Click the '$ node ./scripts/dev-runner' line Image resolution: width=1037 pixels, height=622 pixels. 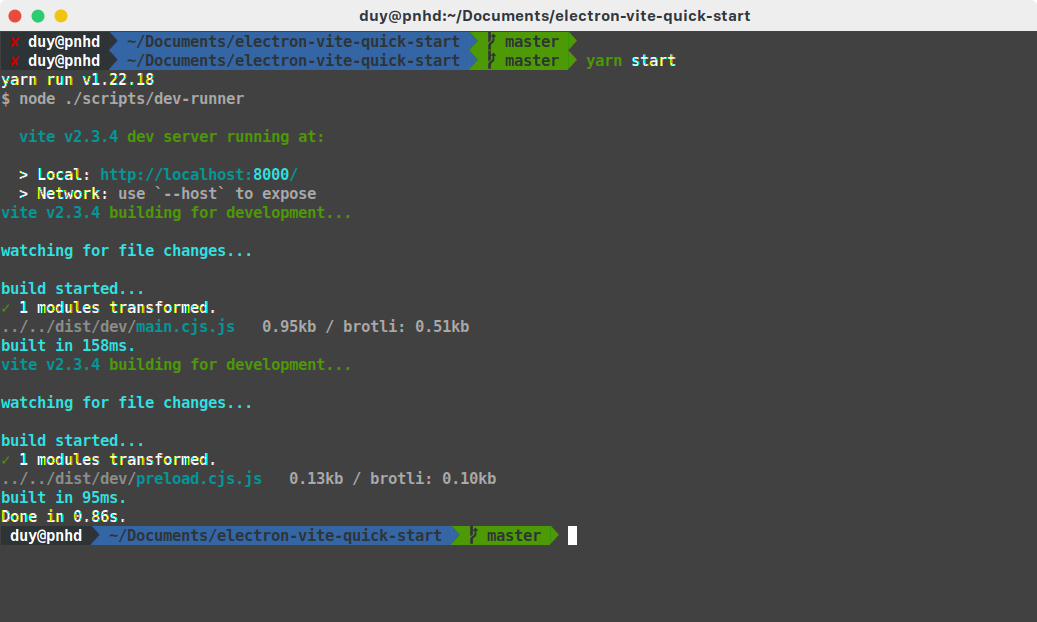point(123,99)
